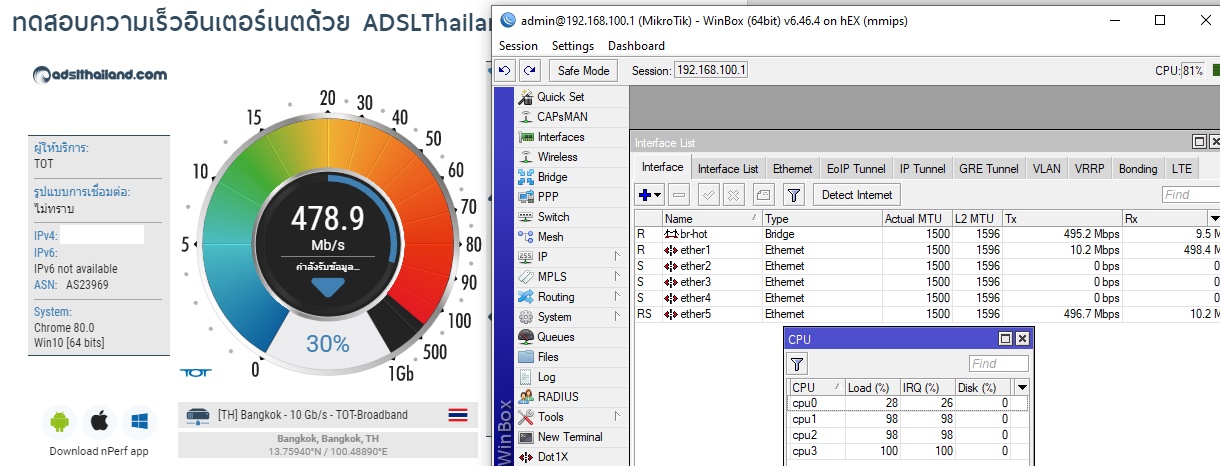Open Bangkok TOT-Broadband server selector
This screenshot has width=1220, height=466.
click(x=327, y=415)
